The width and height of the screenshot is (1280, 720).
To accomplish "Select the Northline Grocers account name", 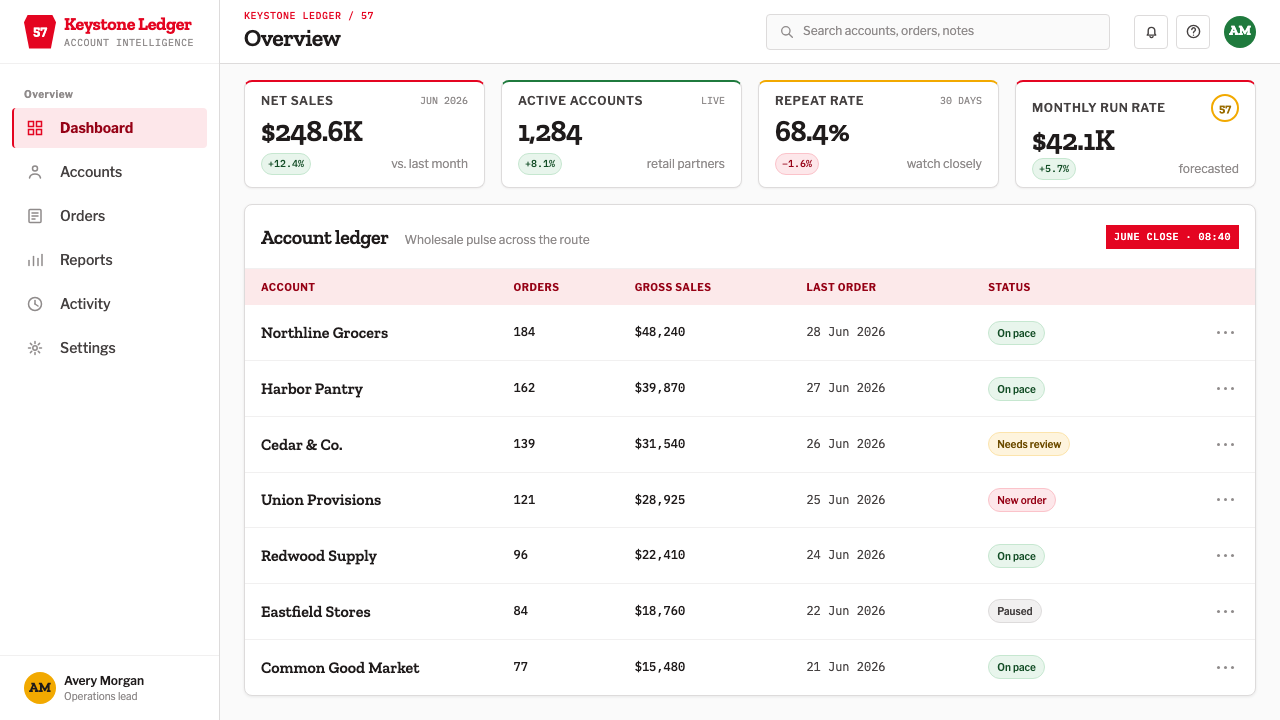I will (x=324, y=333).
